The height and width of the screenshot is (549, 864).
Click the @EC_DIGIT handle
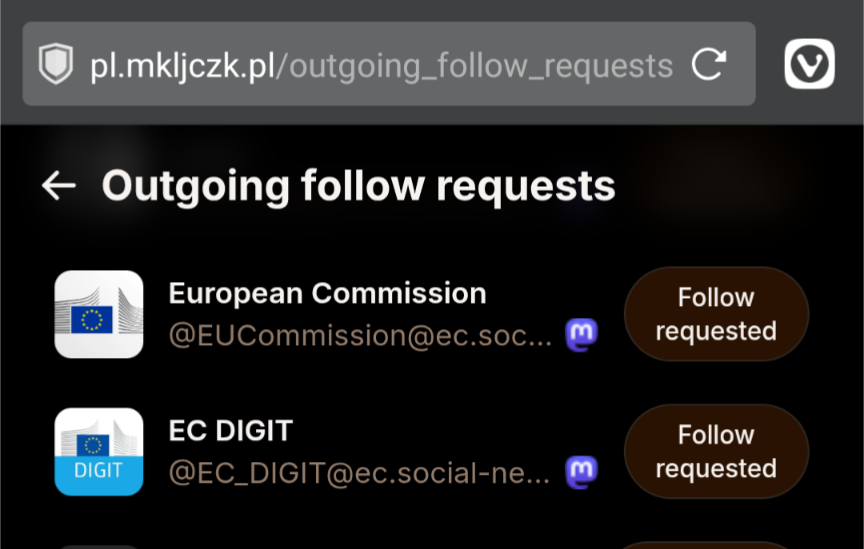pyautogui.click(x=359, y=473)
